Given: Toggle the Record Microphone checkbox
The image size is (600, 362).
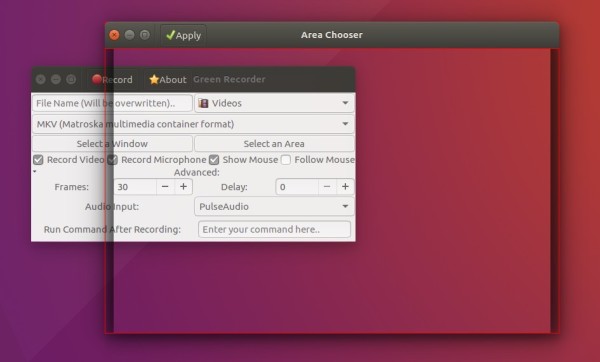Looking at the screenshot, I should click(112, 160).
